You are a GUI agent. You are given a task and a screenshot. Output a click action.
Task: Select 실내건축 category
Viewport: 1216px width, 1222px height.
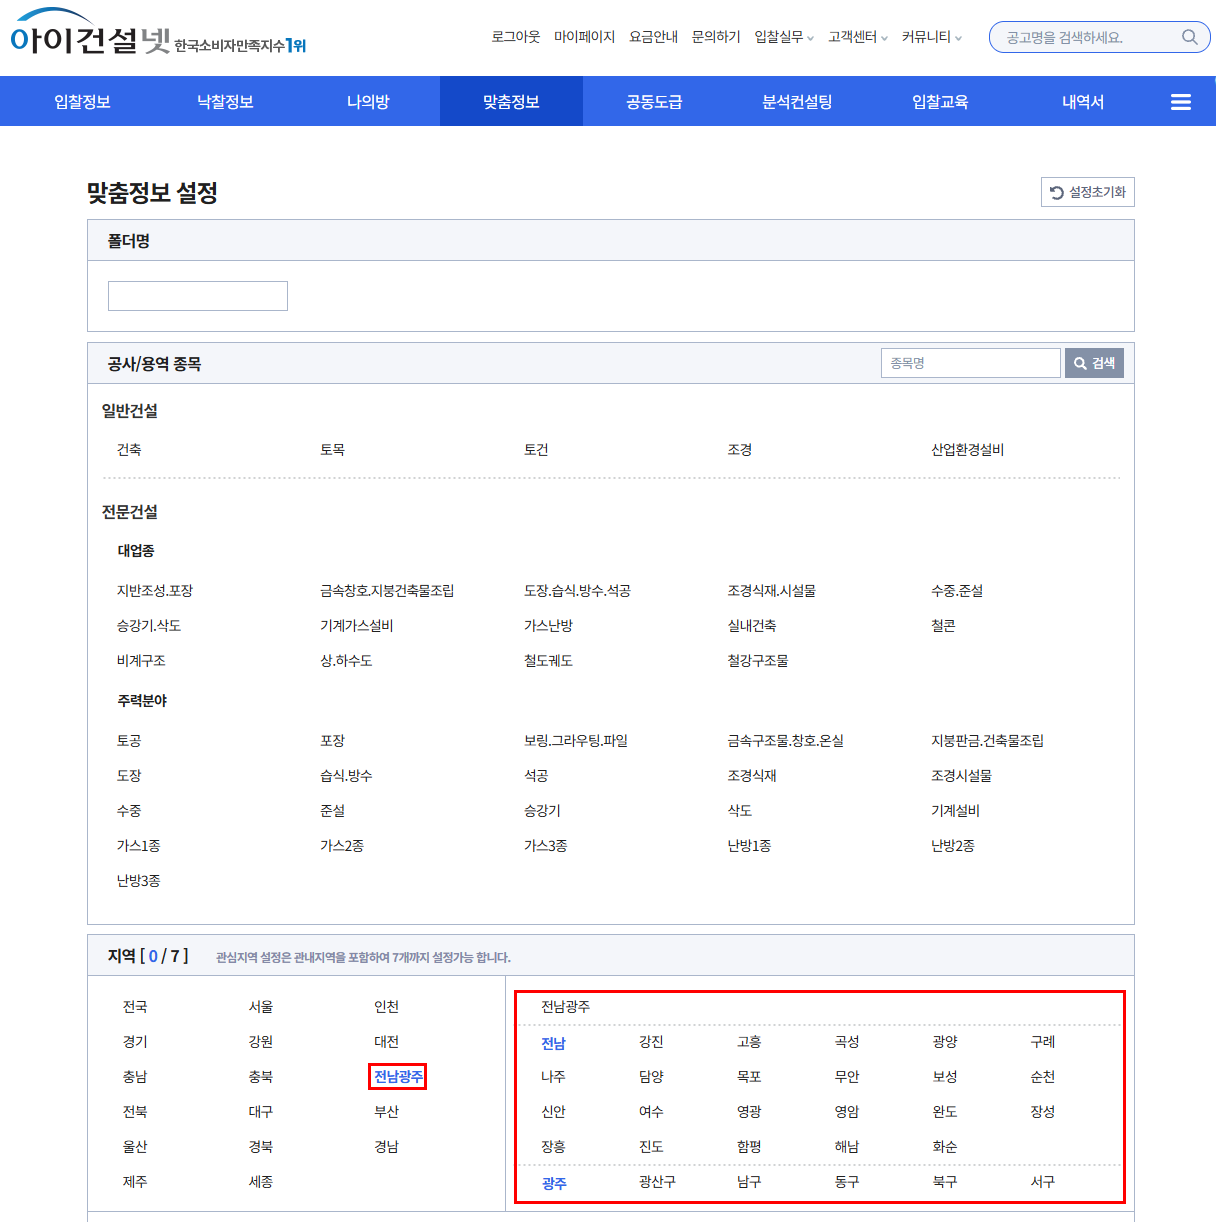(x=752, y=626)
